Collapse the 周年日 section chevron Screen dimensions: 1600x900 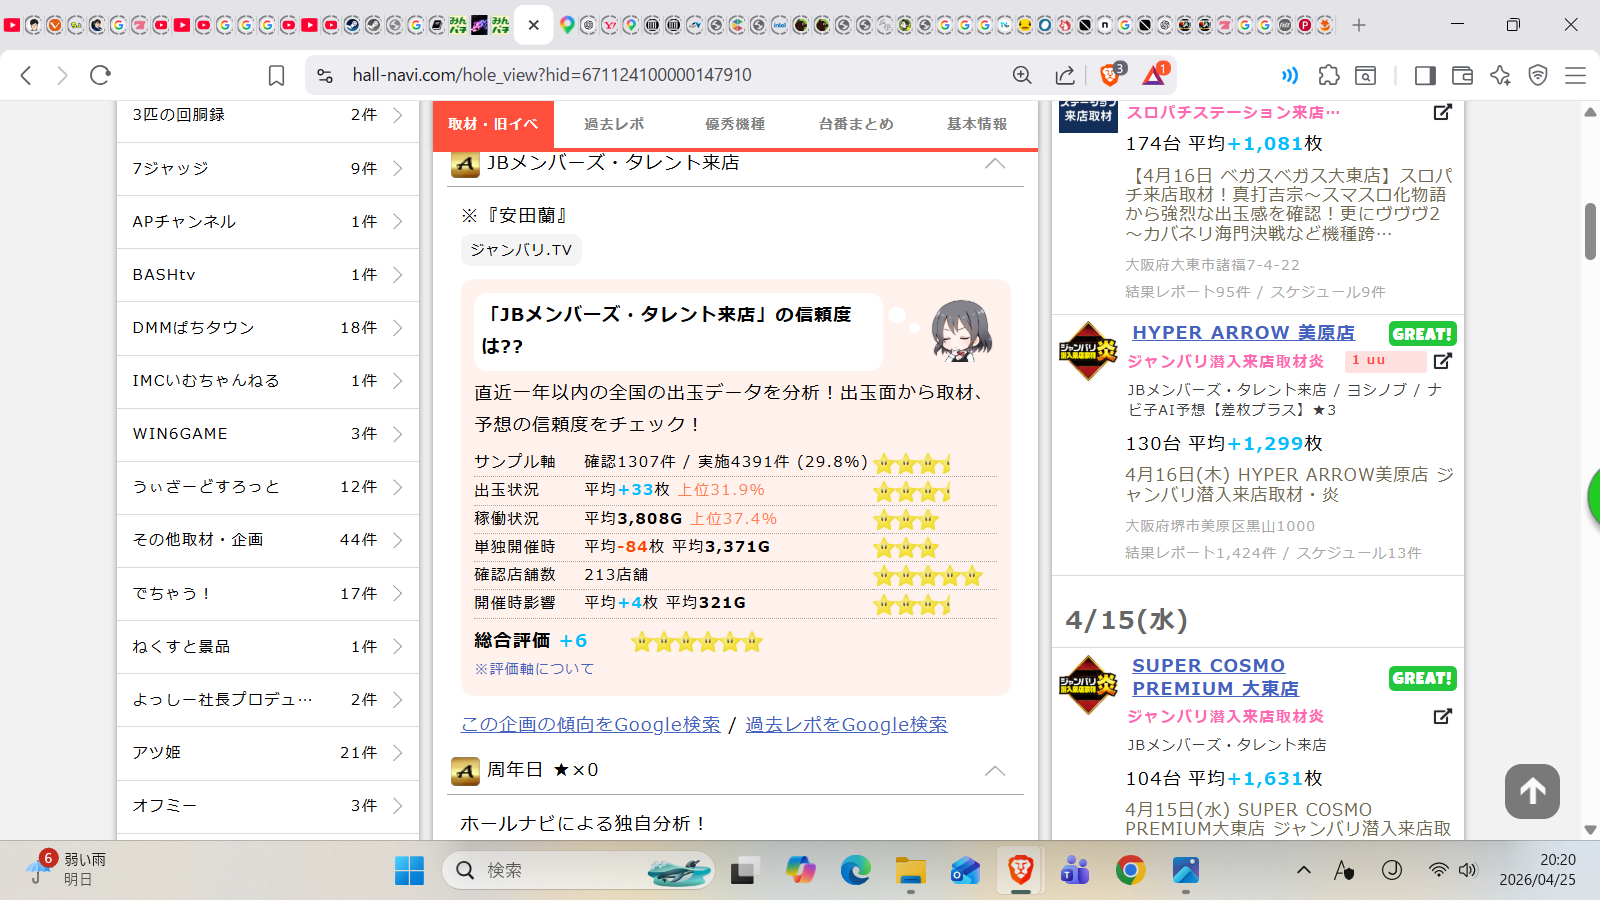pos(994,770)
